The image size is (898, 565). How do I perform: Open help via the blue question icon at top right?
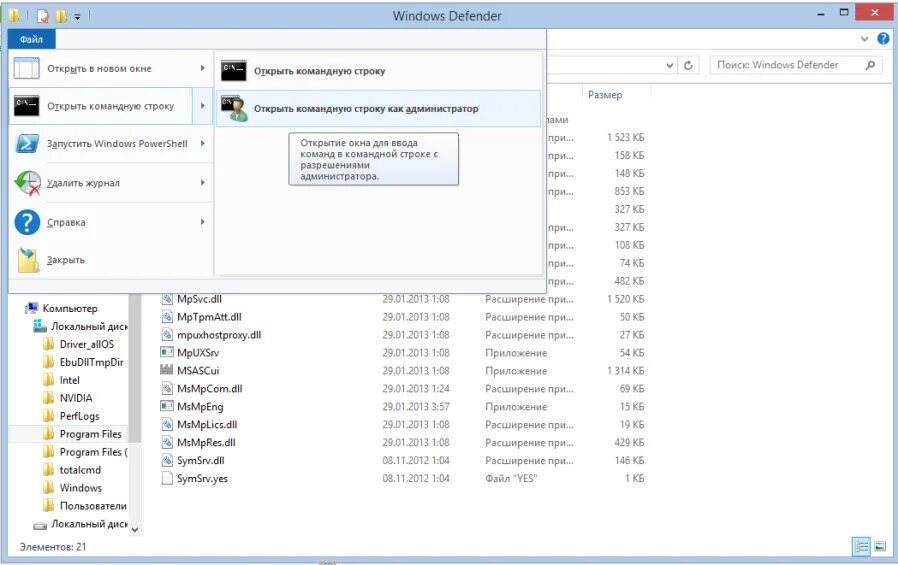[x=883, y=38]
